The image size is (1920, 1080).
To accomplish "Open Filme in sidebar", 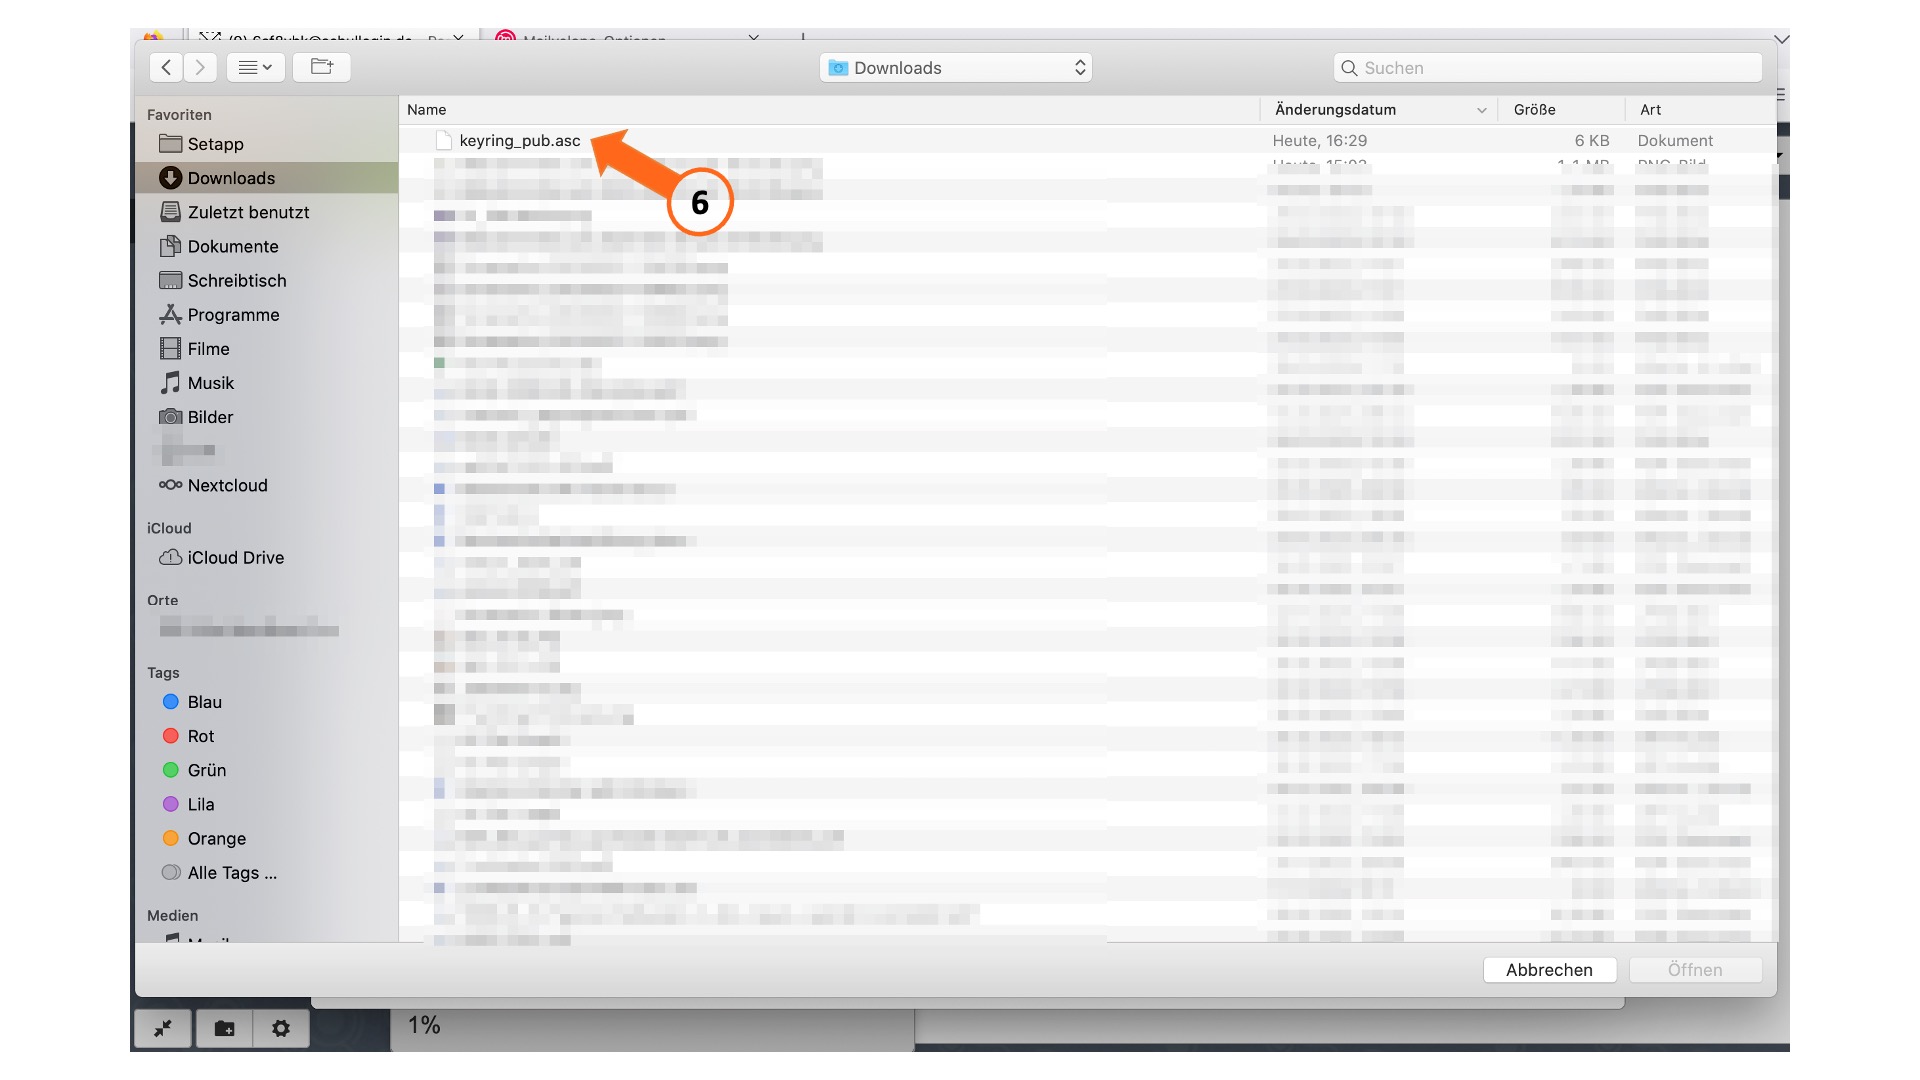I will (266, 348).
